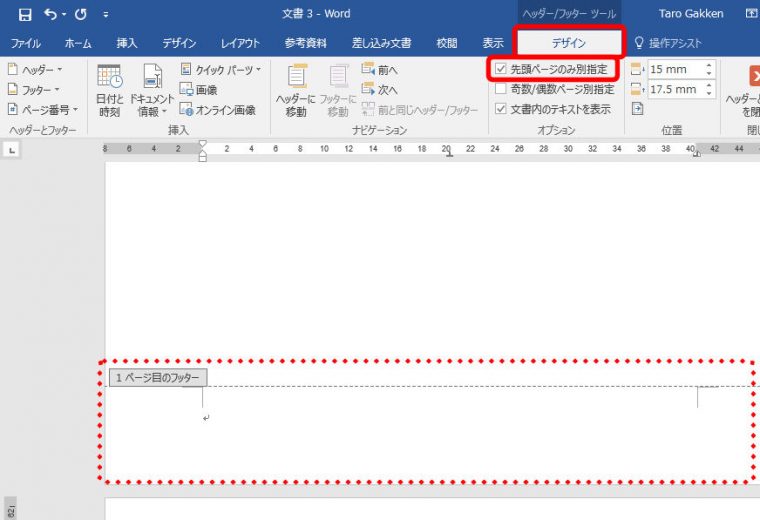This screenshot has height=520, width=760.
Task: Click the 画像 insert picture button
Action: [x=198, y=90]
